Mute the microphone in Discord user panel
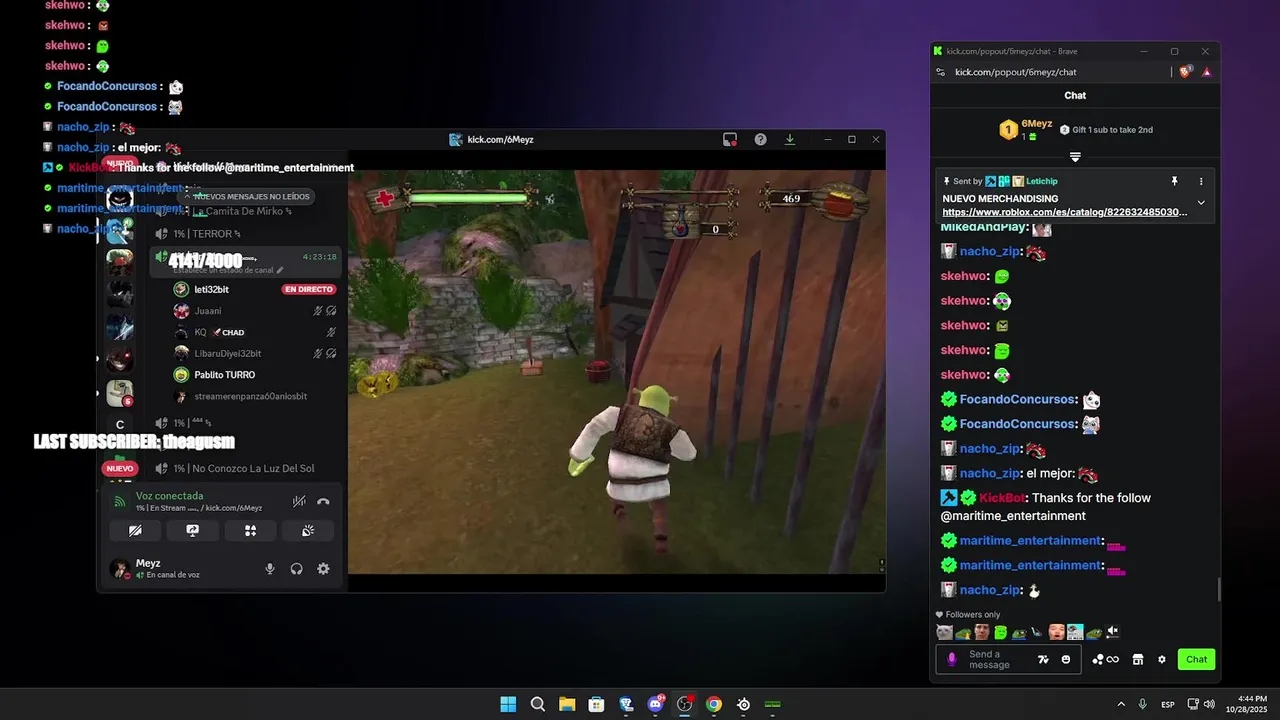 pyautogui.click(x=270, y=569)
